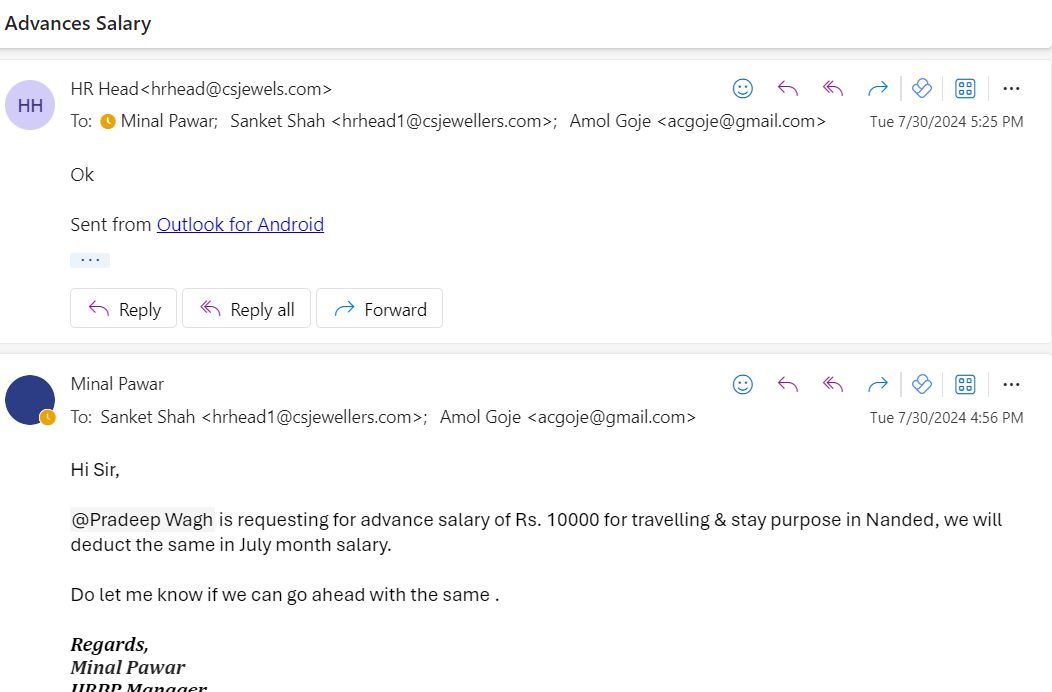The image size is (1052, 692).
Task: Click the Forward button below the message
Action: click(x=379, y=309)
